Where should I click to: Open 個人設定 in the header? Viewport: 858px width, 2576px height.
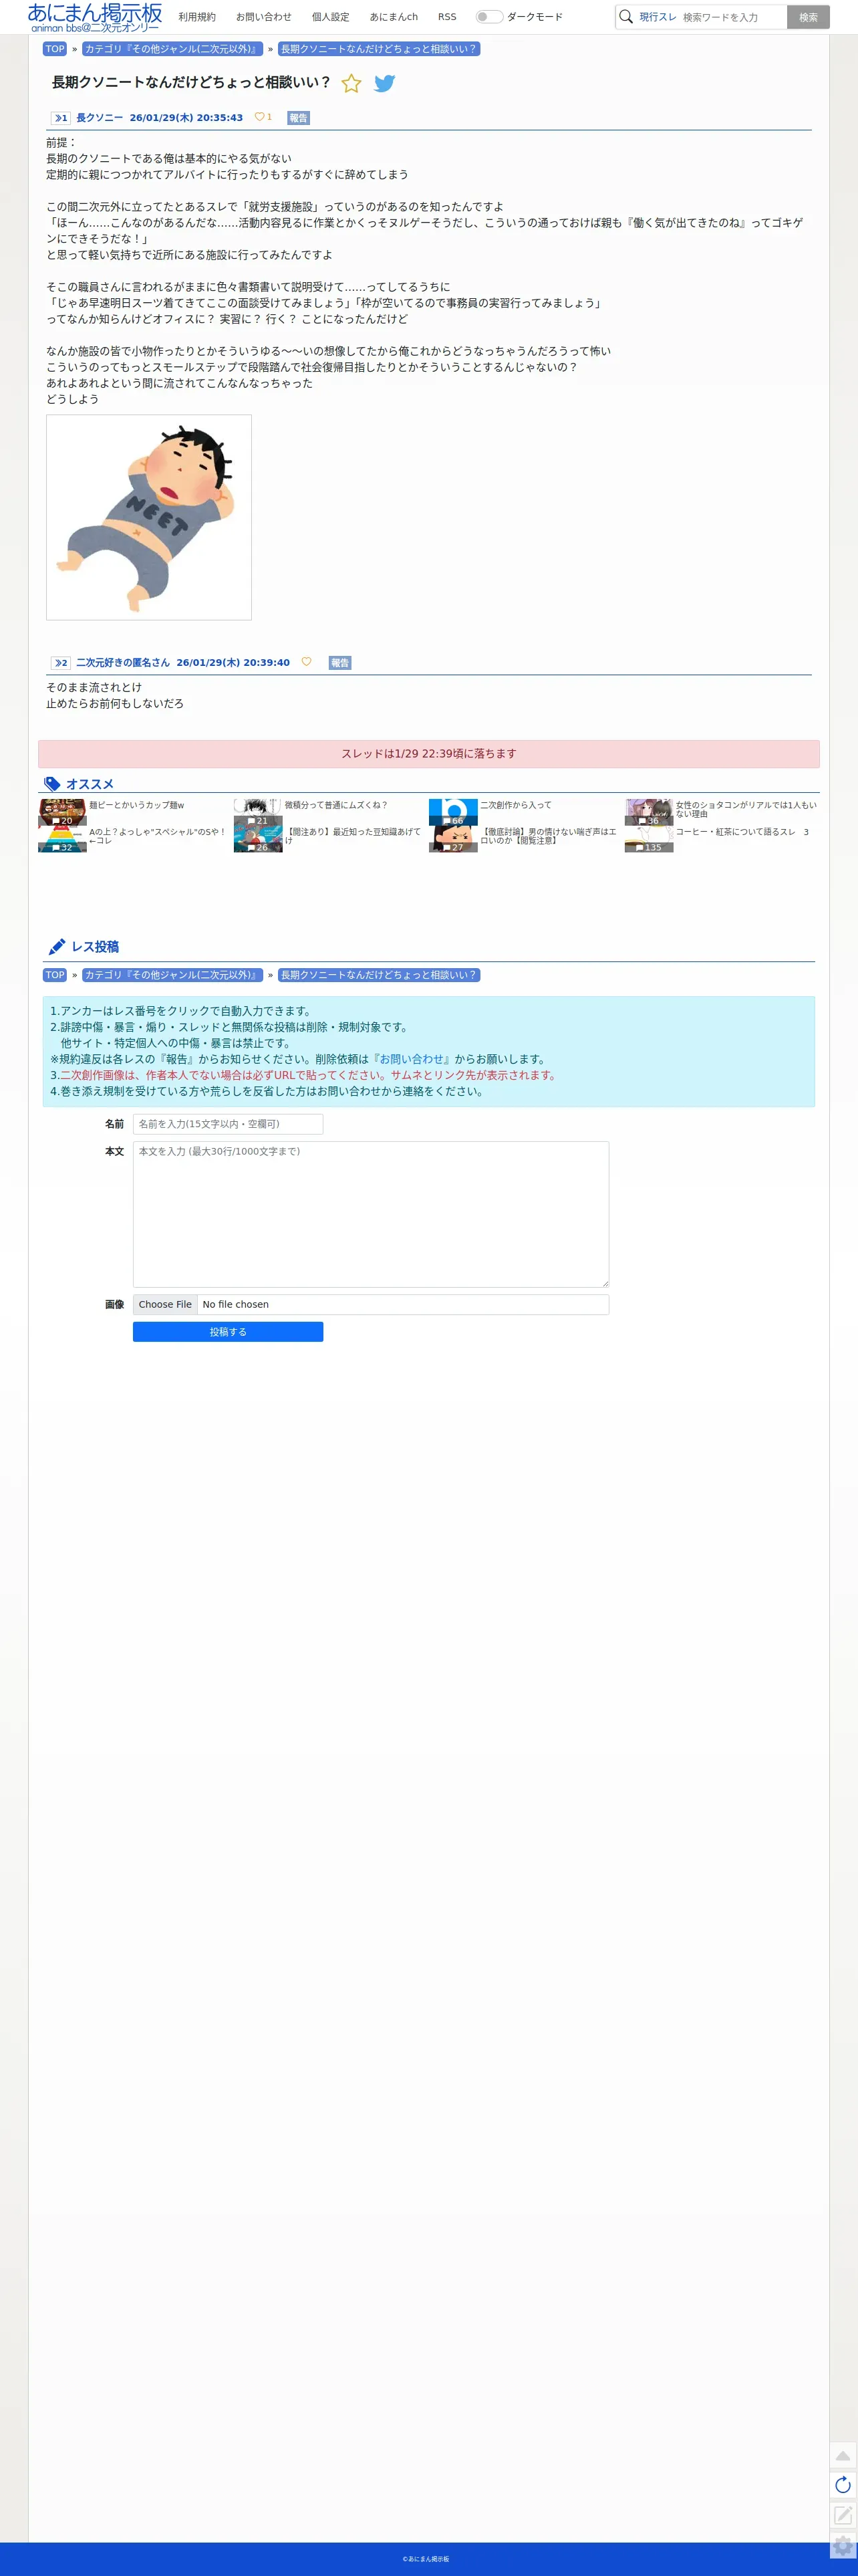tap(331, 17)
